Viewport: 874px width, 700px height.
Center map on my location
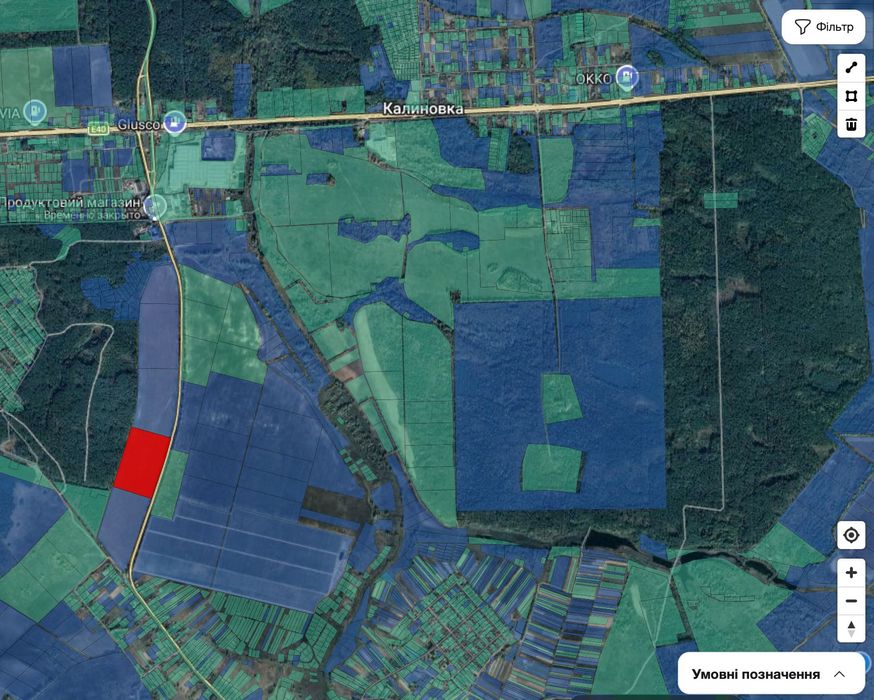[x=851, y=535]
